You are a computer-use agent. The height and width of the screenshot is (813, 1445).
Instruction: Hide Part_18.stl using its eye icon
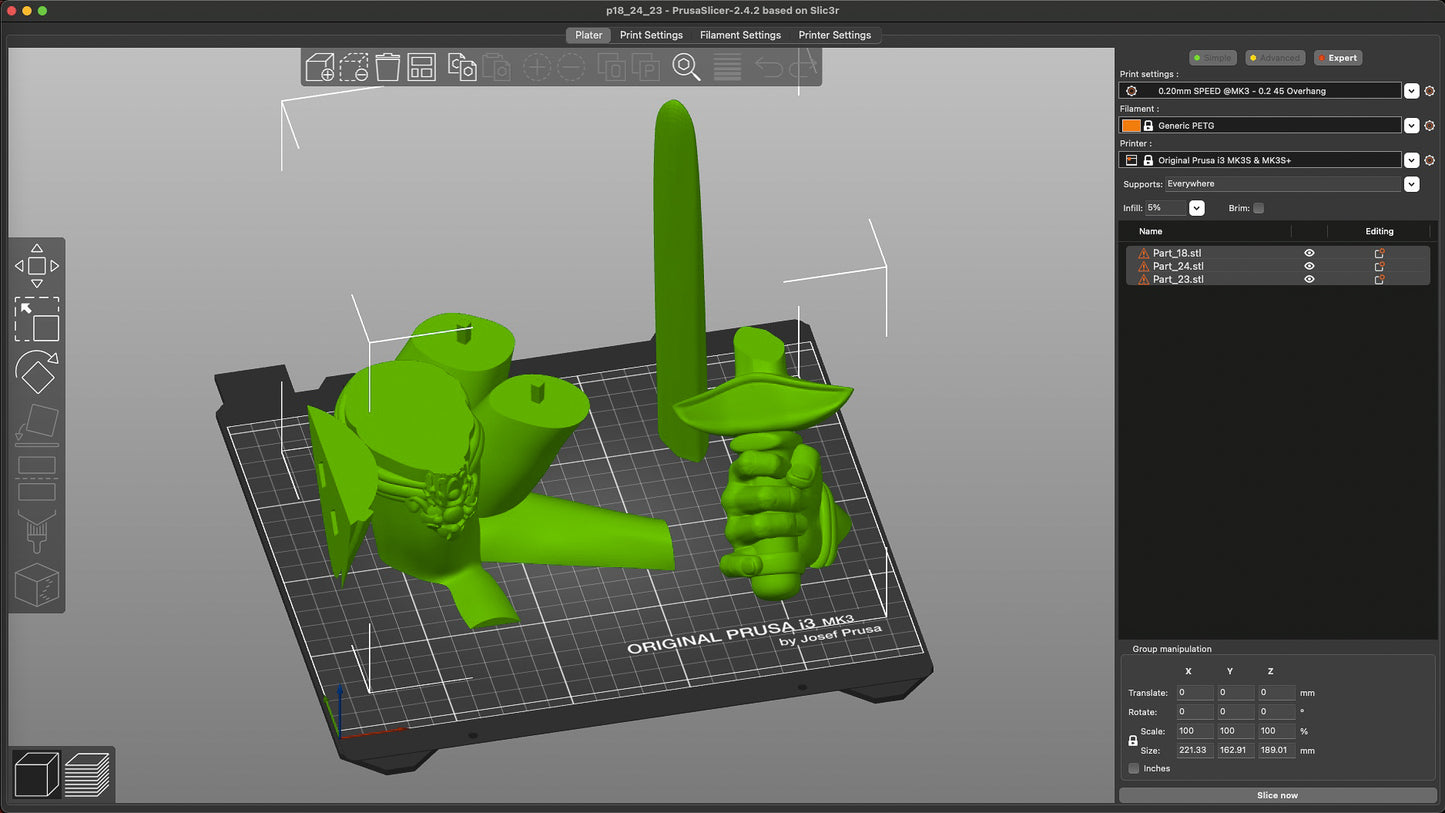pos(1309,253)
